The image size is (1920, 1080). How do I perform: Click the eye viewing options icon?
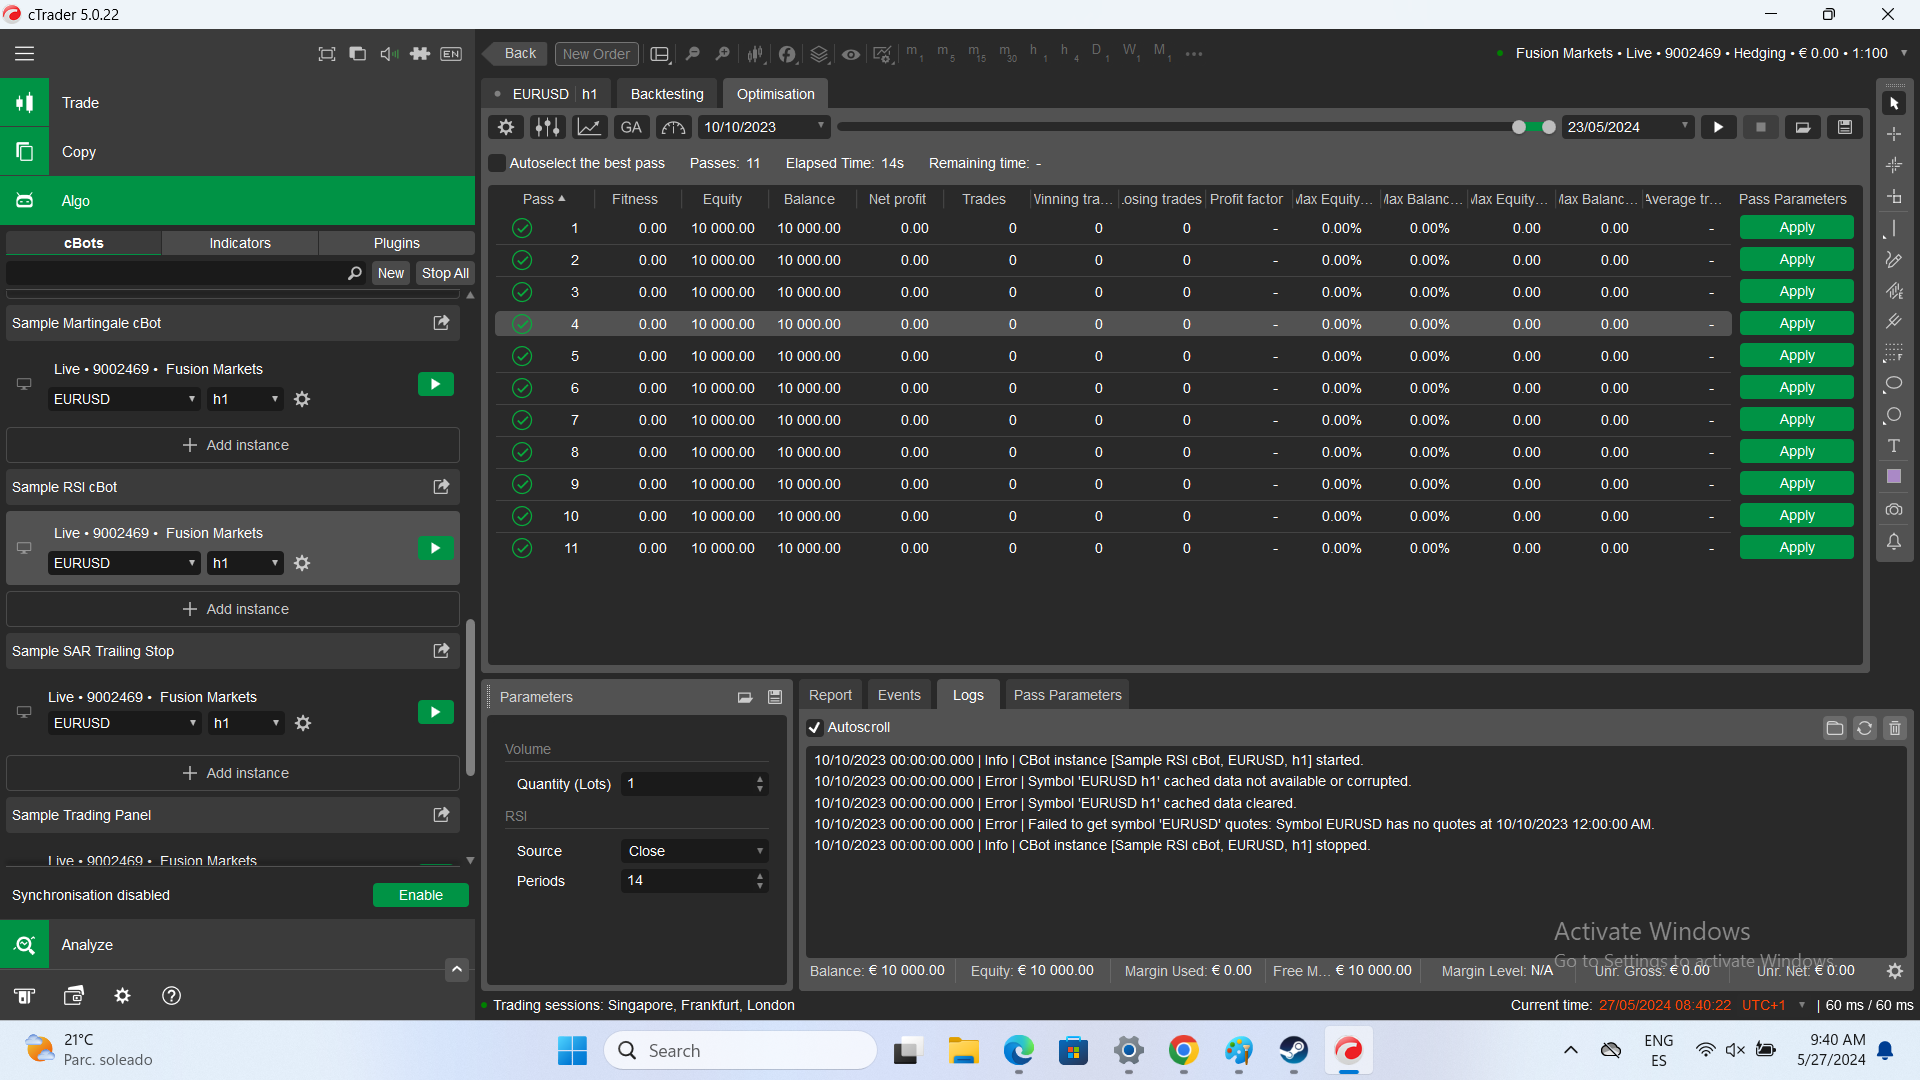tap(851, 54)
